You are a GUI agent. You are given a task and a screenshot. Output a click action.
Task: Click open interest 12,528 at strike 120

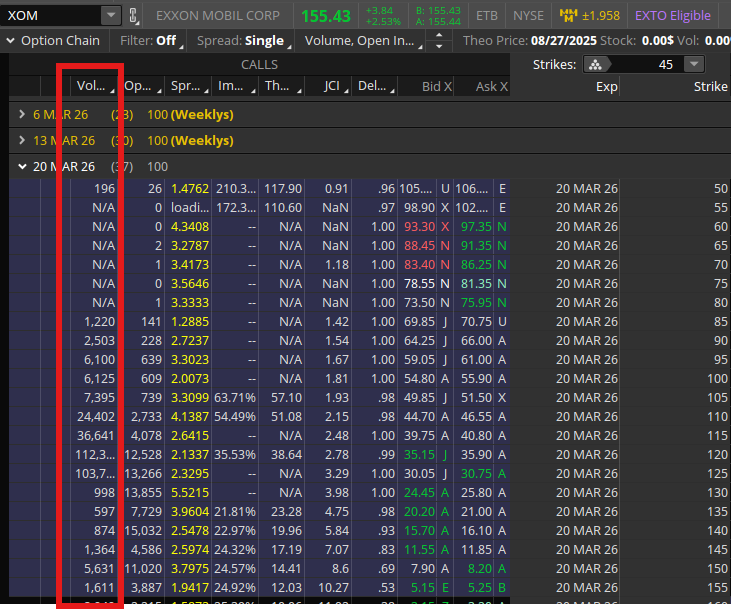pos(143,455)
